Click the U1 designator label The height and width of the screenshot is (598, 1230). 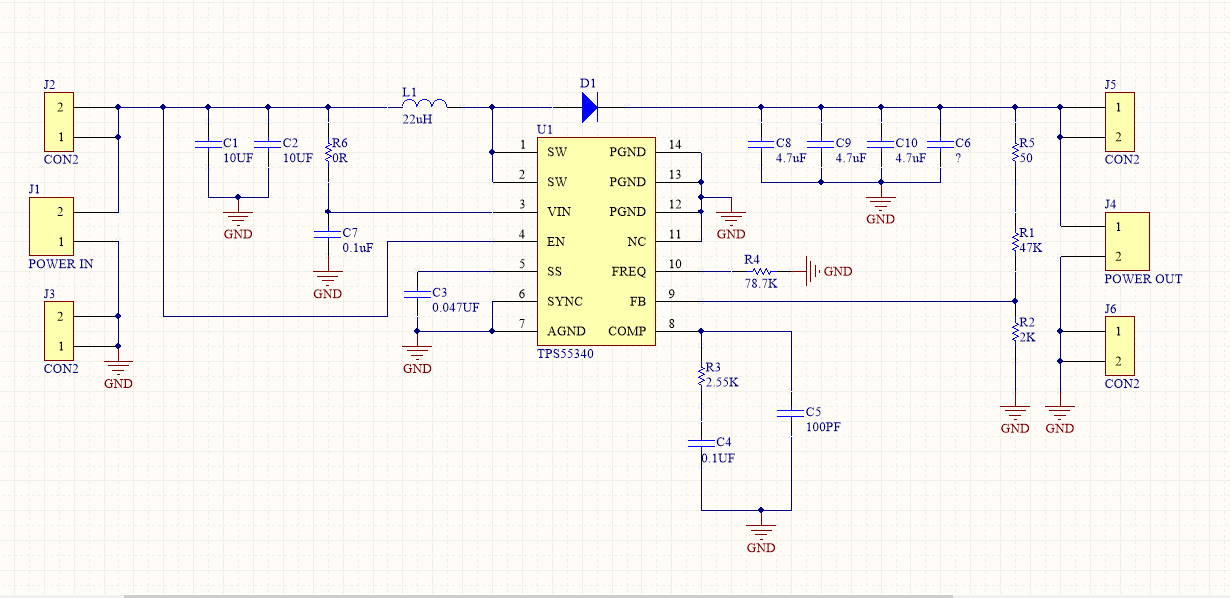pos(544,130)
